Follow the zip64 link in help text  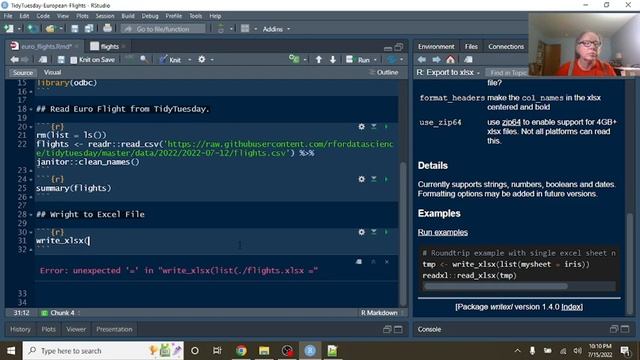pos(511,122)
